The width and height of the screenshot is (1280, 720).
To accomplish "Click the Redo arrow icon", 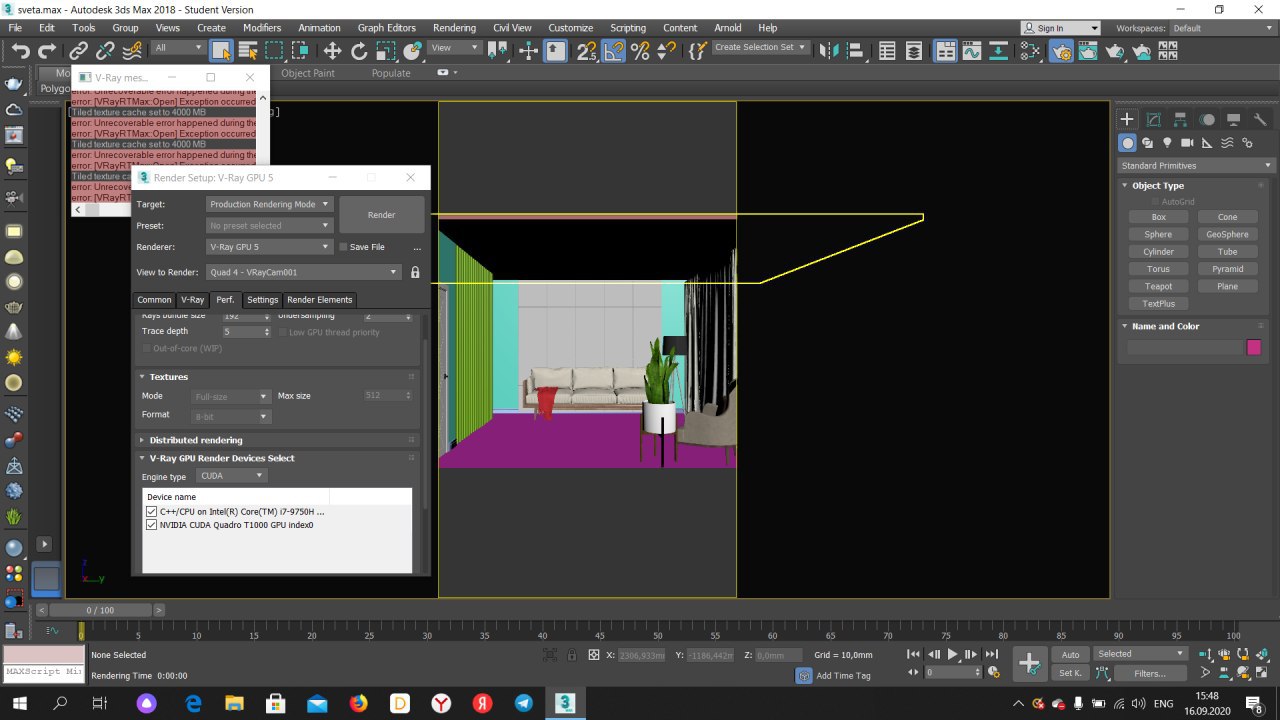I will tap(47, 50).
